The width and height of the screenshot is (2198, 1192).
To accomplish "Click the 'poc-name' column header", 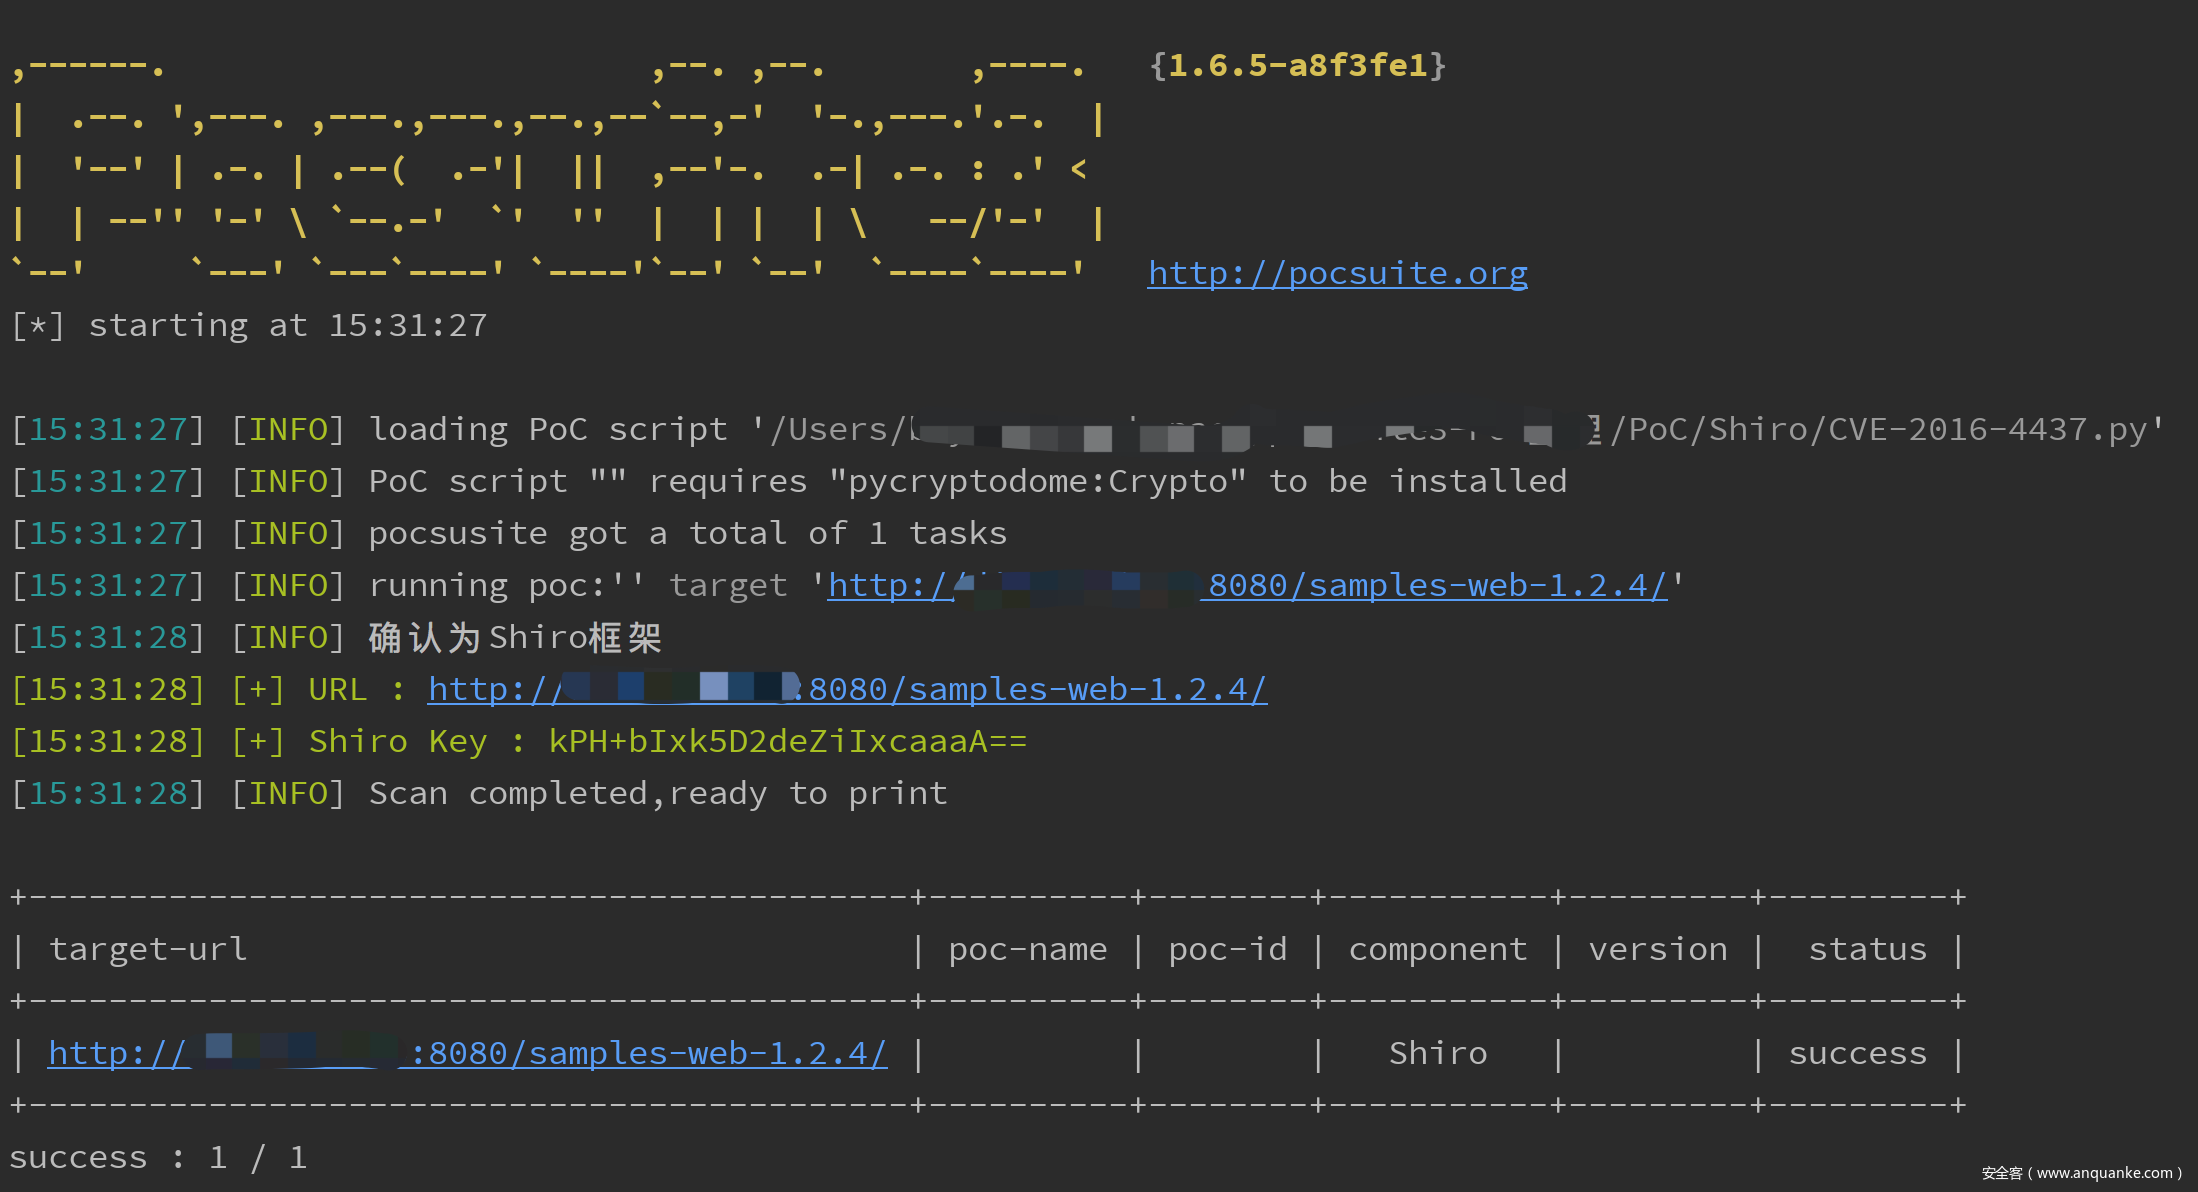I will 1027,949.
